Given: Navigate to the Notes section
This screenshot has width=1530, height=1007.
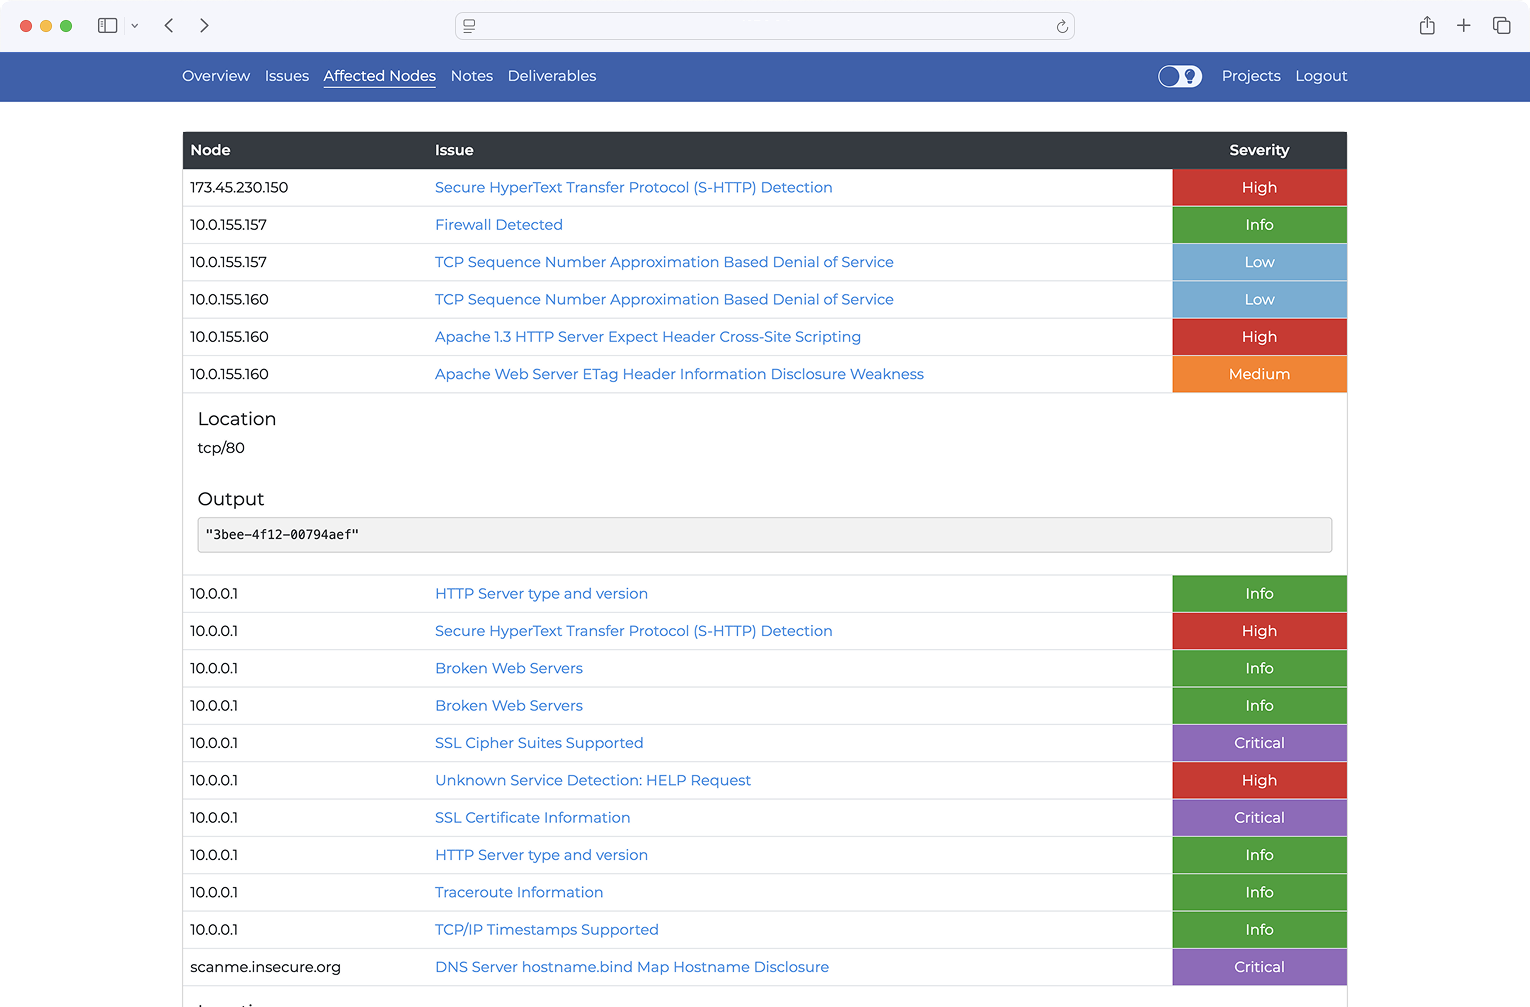Looking at the screenshot, I should tap(471, 76).
